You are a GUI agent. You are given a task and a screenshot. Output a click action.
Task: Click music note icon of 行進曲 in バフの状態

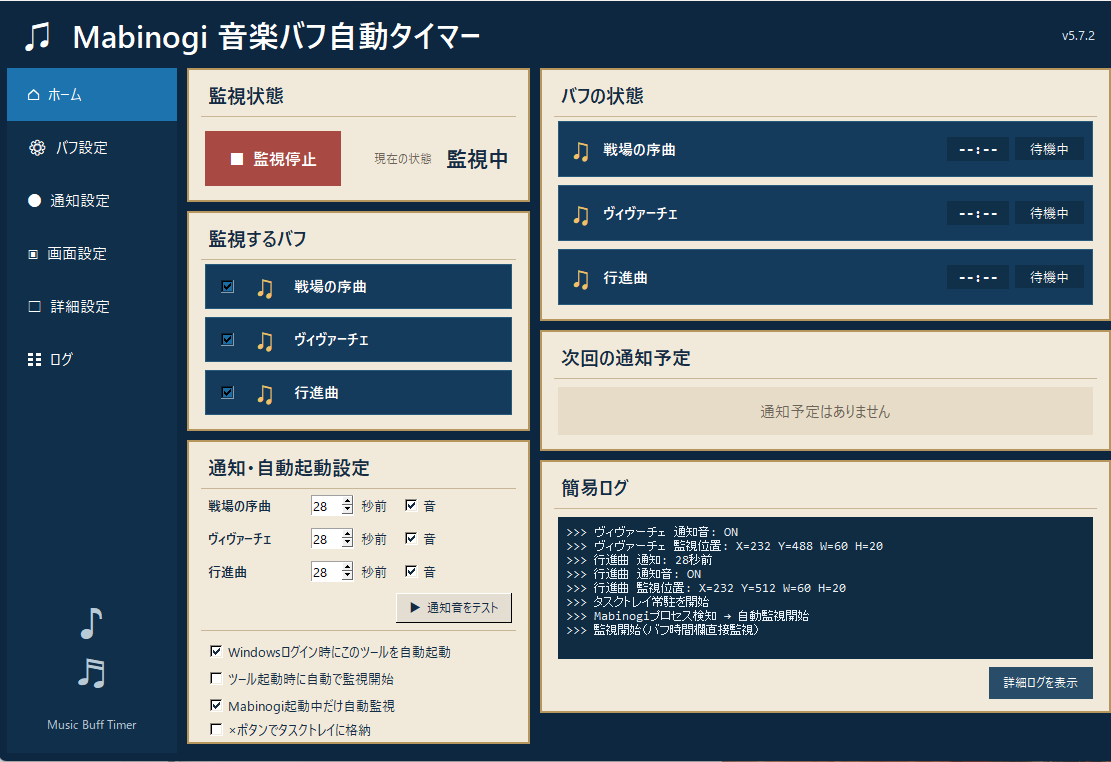coord(581,279)
